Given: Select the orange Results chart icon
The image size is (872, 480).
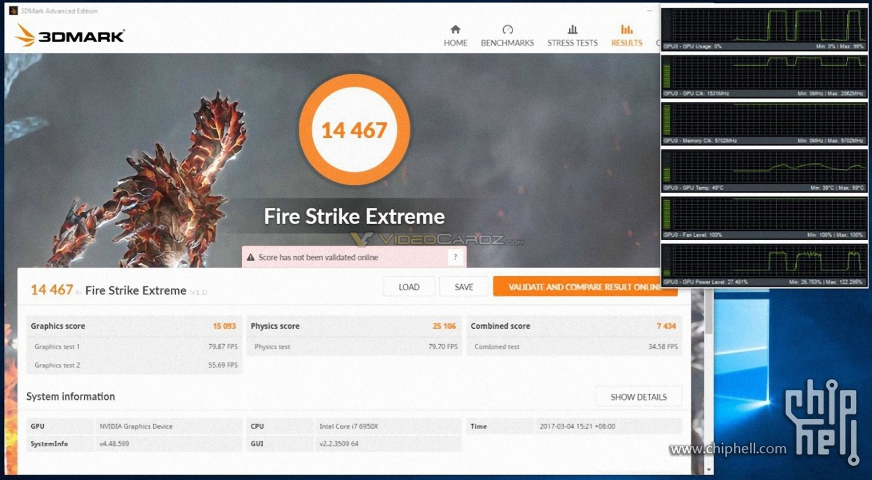Looking at the screenshot, I should click(627, 30).
